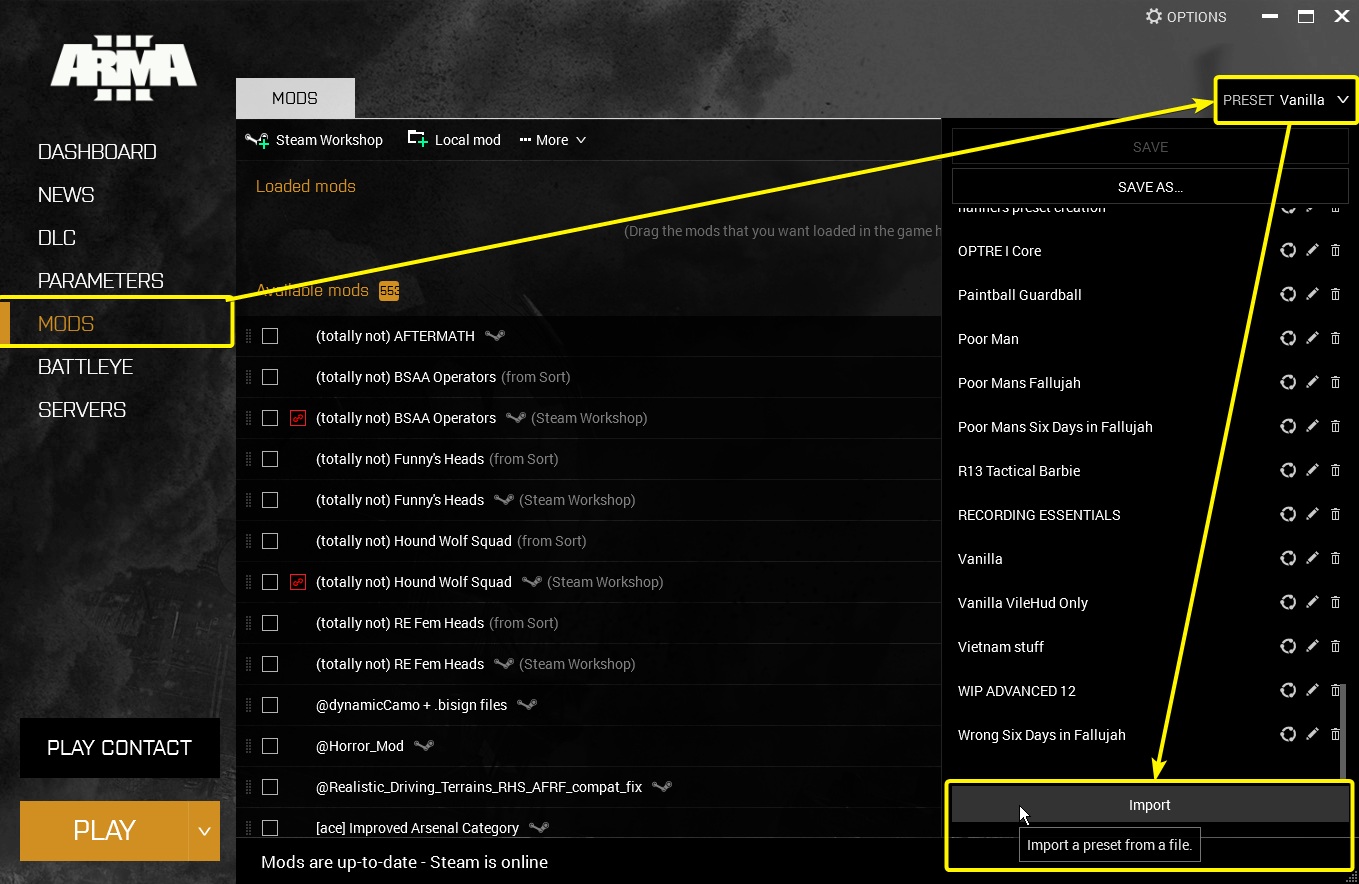Tick the RE Fem Heads (from Sort) checkbox
Image resolution: width=1359 pixels, height=884 pixels.
270,623
